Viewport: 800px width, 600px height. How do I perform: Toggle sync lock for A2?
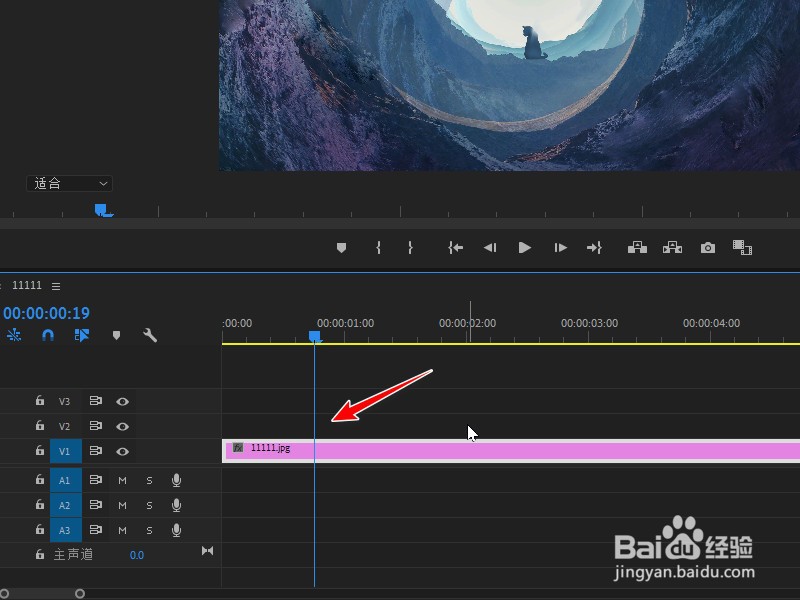(x=96, y=505)
